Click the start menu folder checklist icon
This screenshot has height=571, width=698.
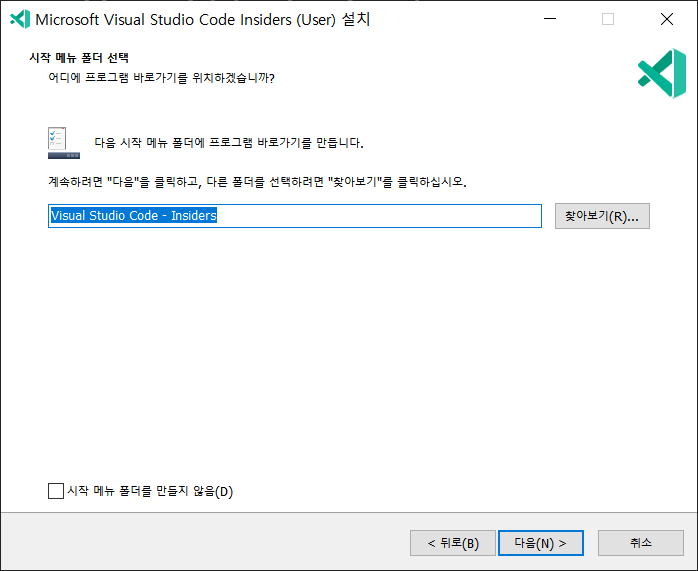(x=64, y=143)
